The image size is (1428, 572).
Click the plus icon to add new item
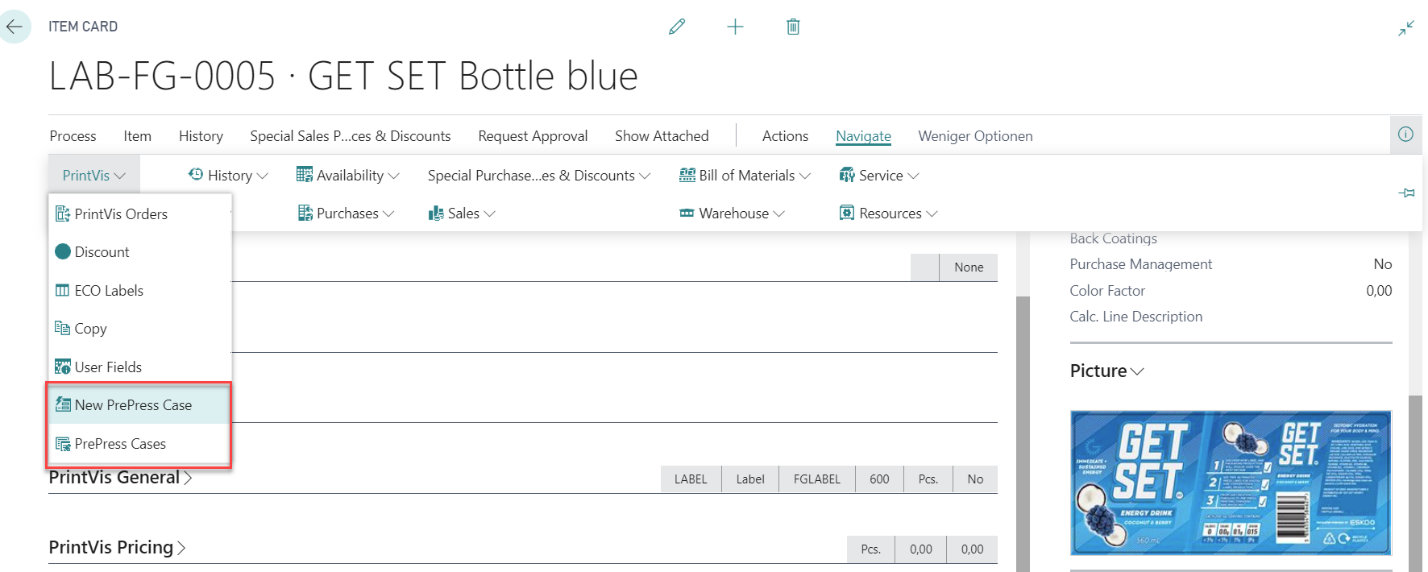(x=735, y=27)
